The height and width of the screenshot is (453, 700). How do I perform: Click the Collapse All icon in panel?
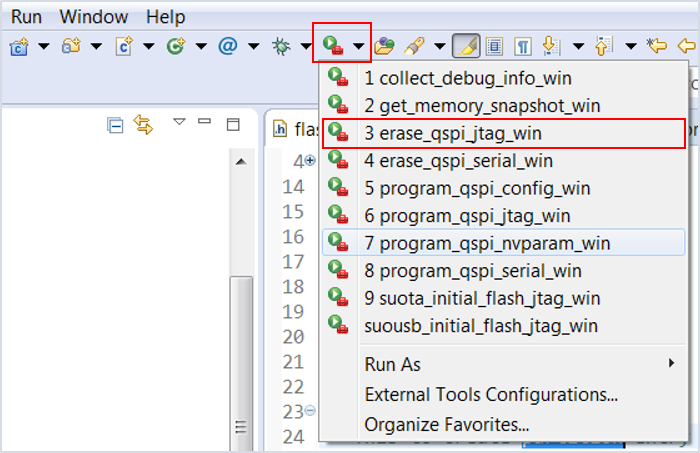point(115,125)
